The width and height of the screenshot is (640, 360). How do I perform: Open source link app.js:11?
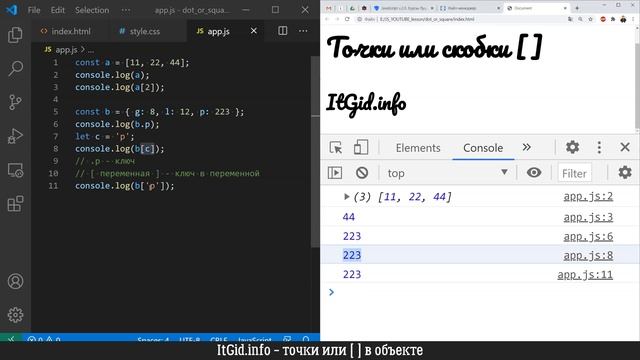coord(585,274)
